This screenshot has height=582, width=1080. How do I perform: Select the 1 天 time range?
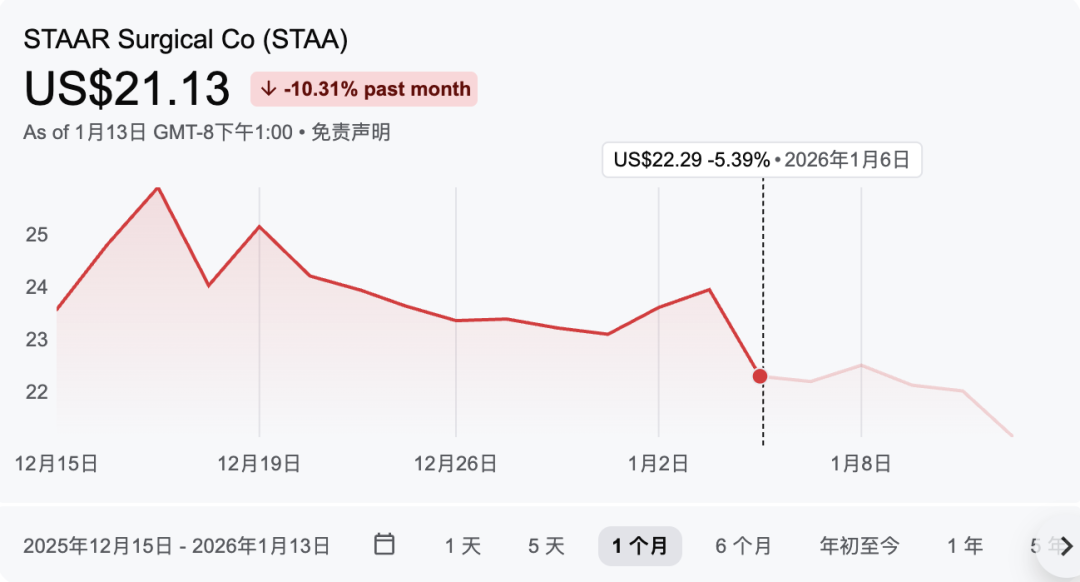[463, 546]
